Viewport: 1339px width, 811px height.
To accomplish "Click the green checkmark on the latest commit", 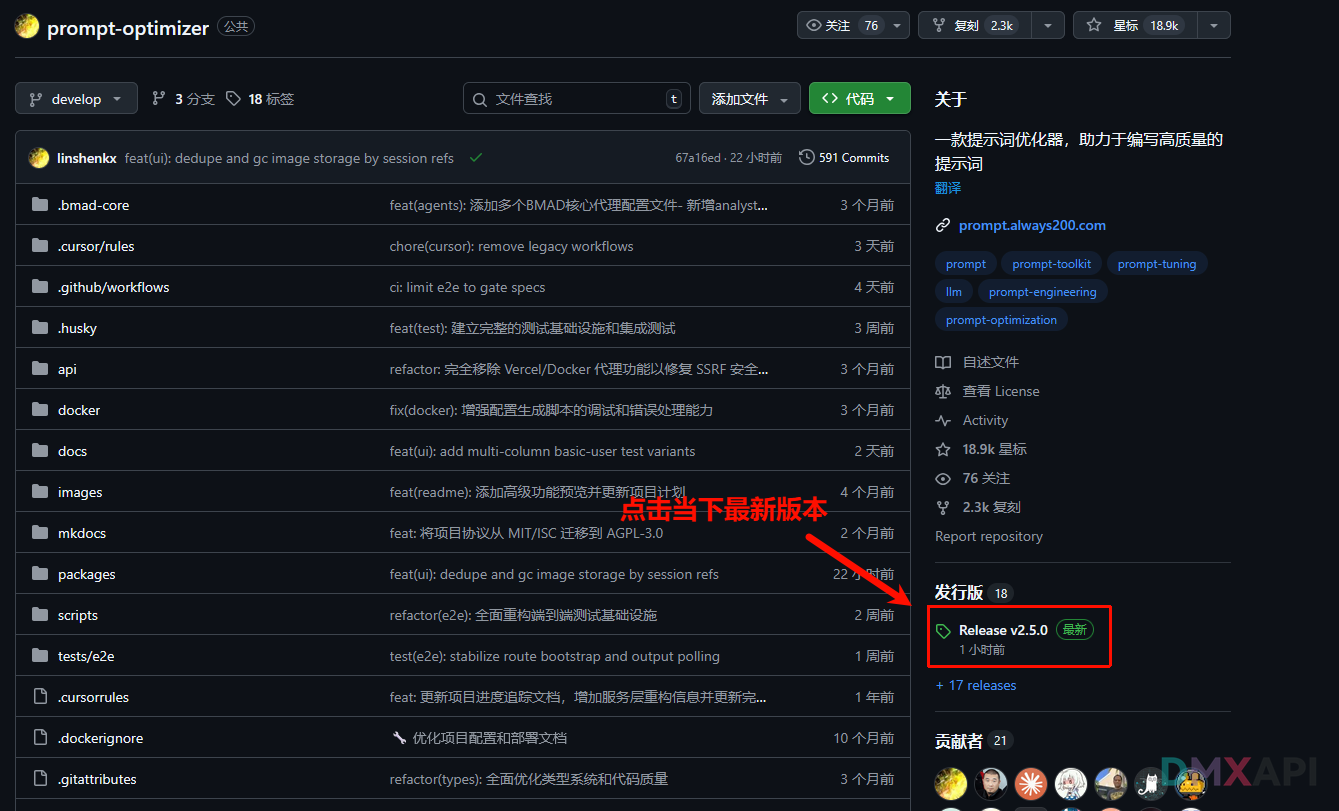I will click(476, 157).
